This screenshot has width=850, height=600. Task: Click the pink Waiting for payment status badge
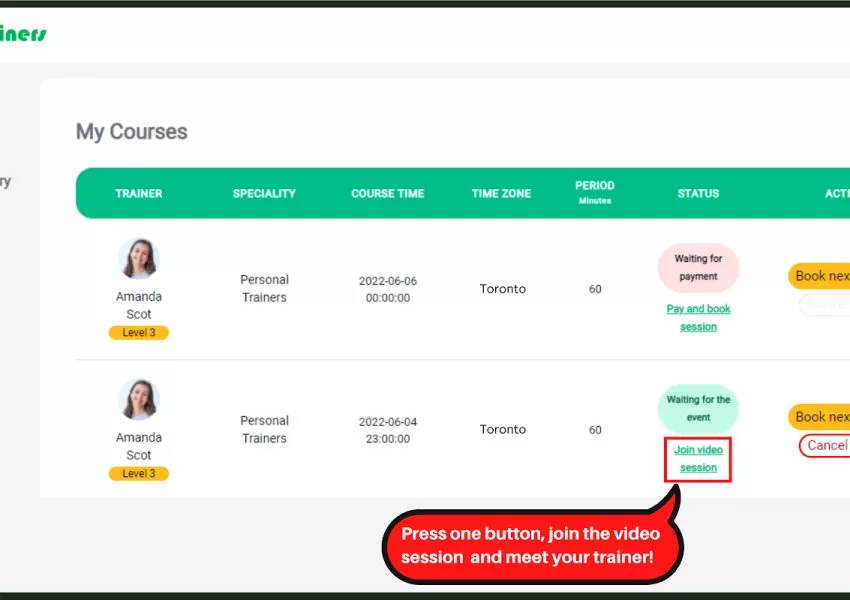pyautogui.click(x=698, y=268)
